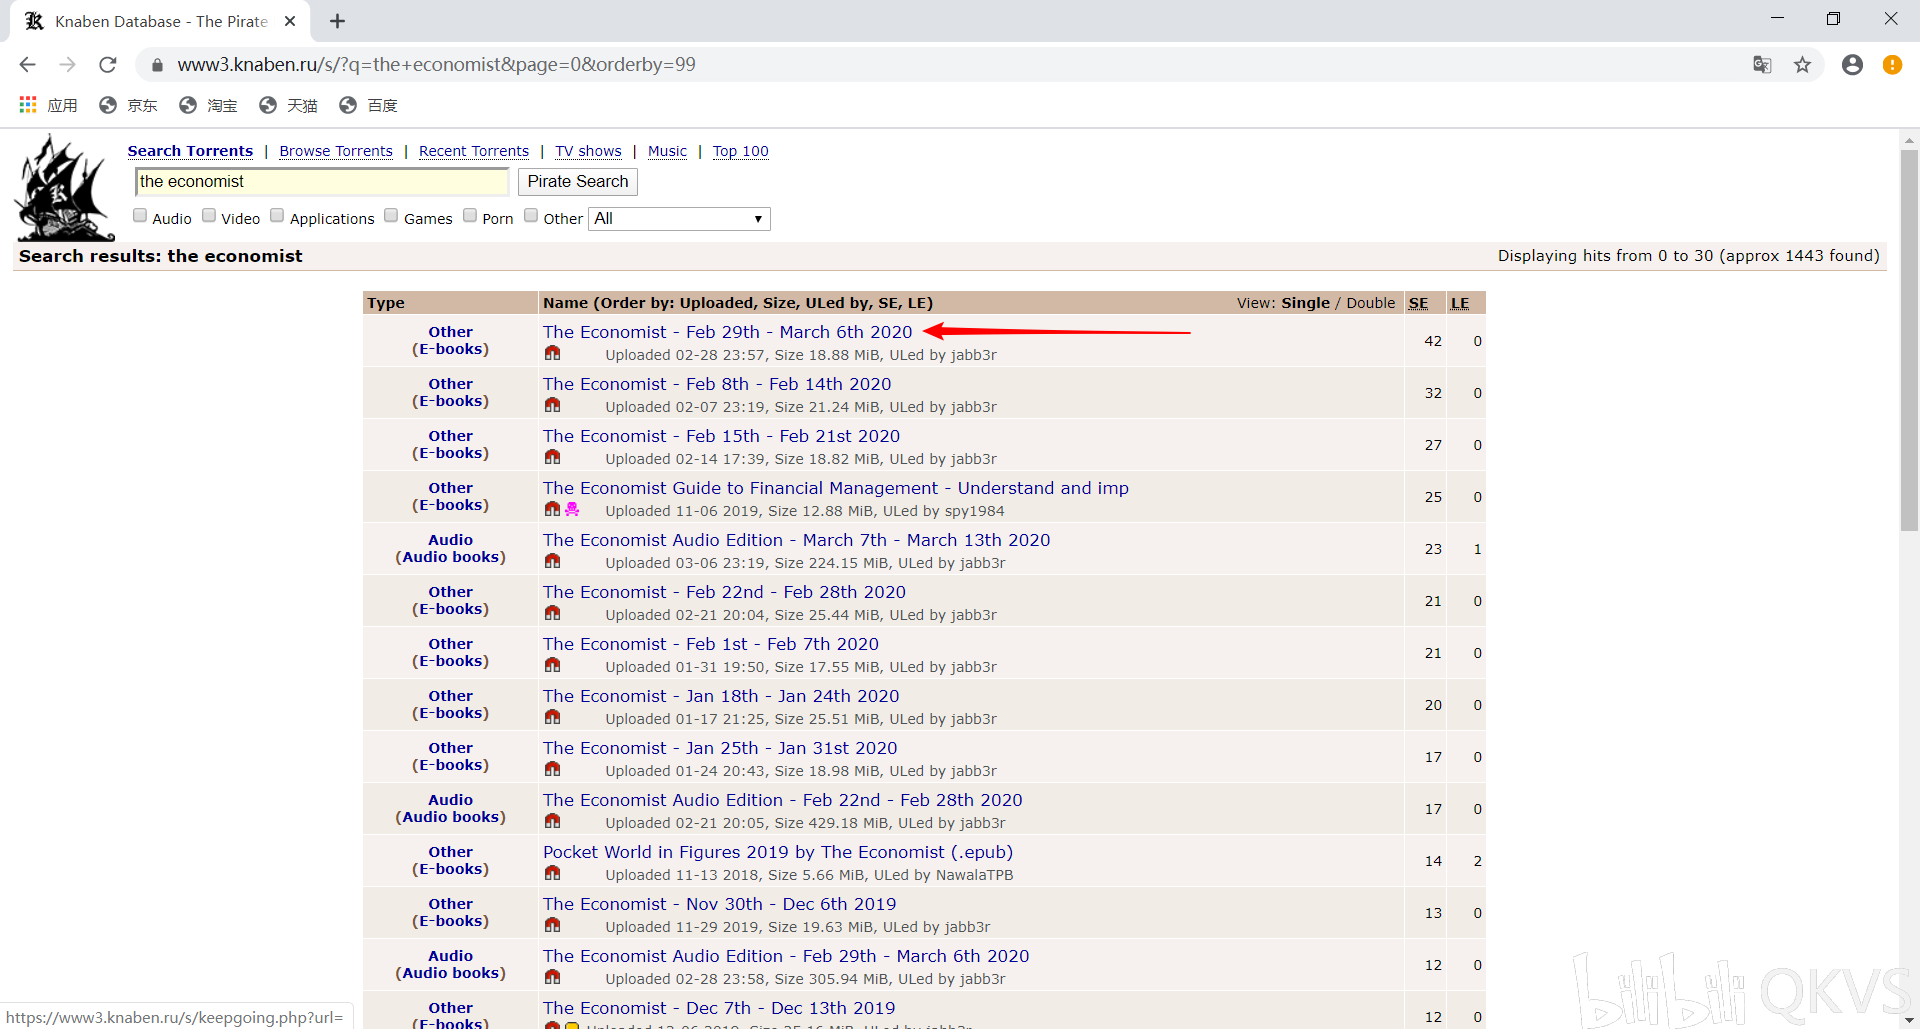Open the translate page icon in address bar
The height and width of the screenshot is (1029, 1920).
point(1762,65)
